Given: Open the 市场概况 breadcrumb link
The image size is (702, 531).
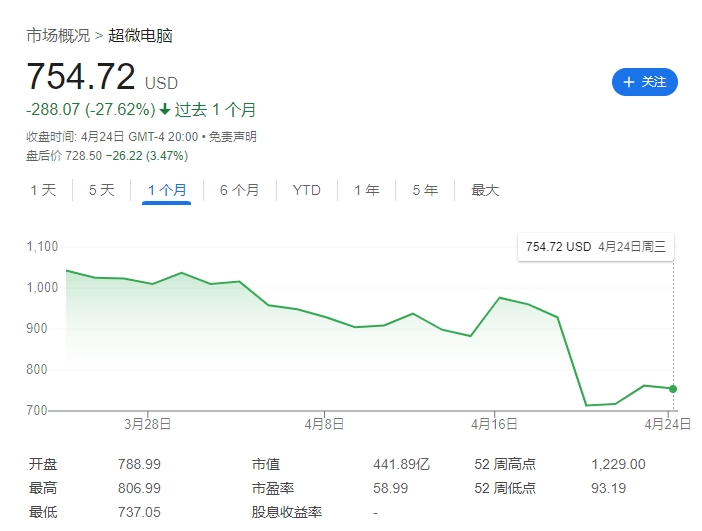Looking at the screenshot, I should click(57, 36).
